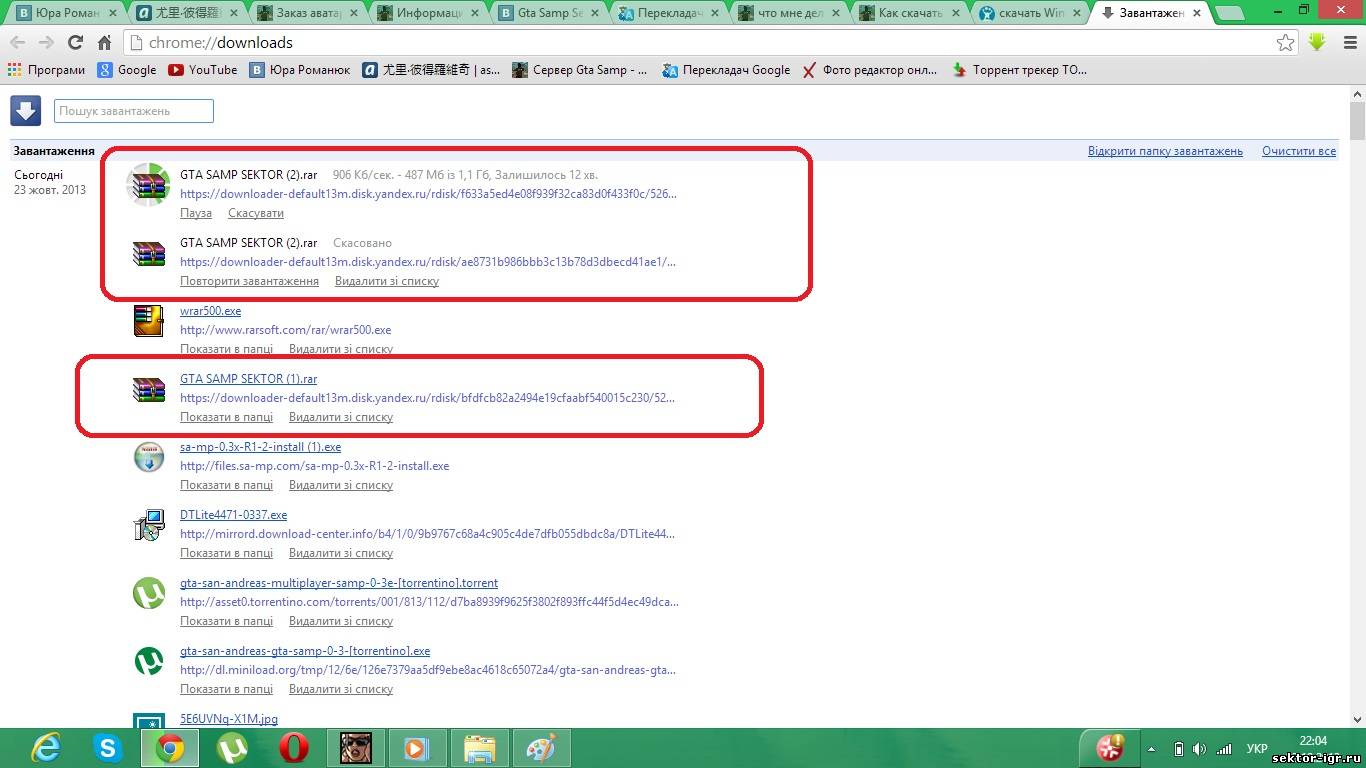Image resolution: width=1366 pixels, height=768 pixels.
Task: Open the GTA SAMP SEKTOR (1).rar file link
Action: tap(248, 379)
